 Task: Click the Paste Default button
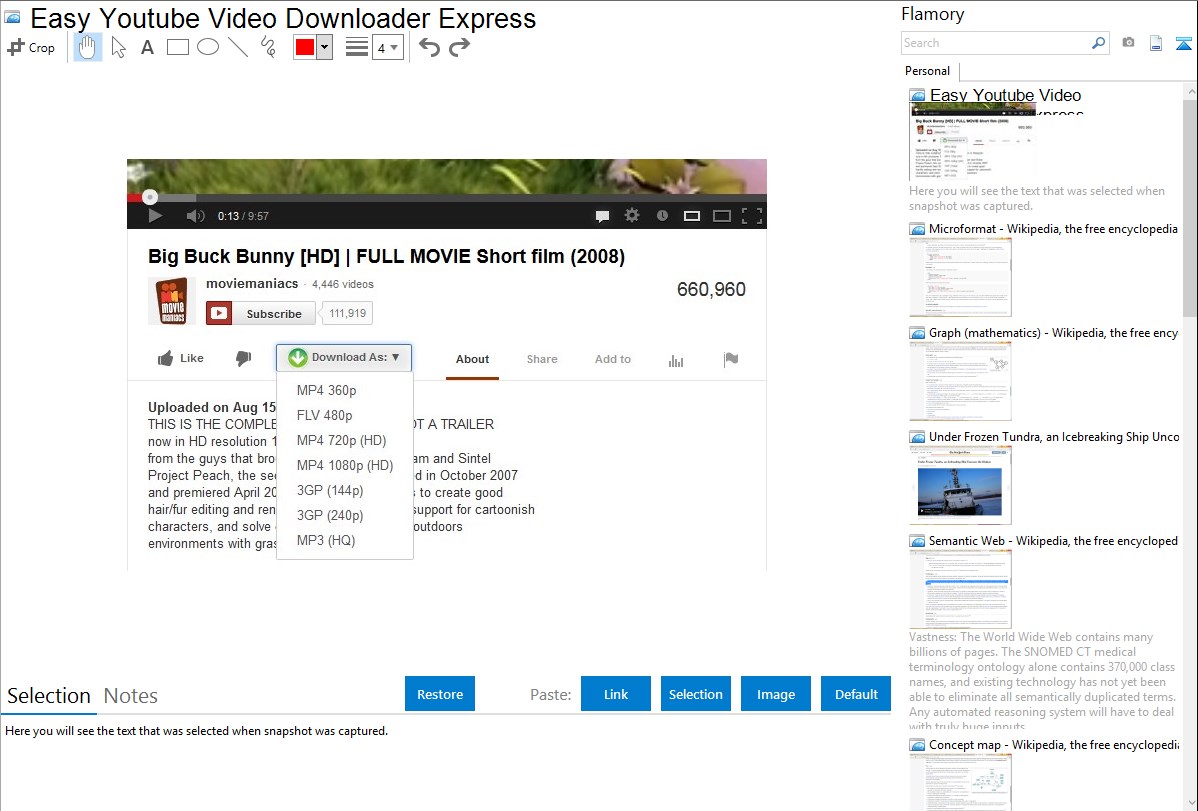[x=856, y=694]
